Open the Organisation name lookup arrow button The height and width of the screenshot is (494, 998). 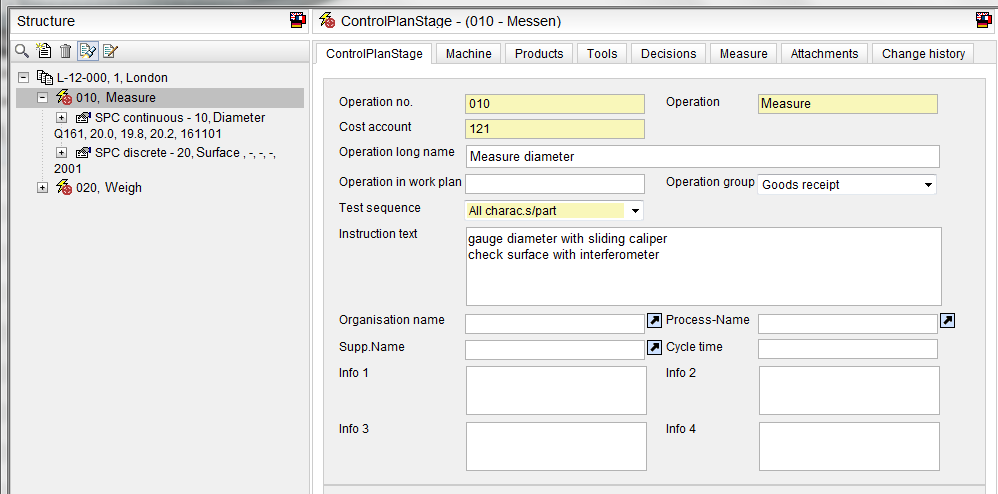(x=654, y=321)
